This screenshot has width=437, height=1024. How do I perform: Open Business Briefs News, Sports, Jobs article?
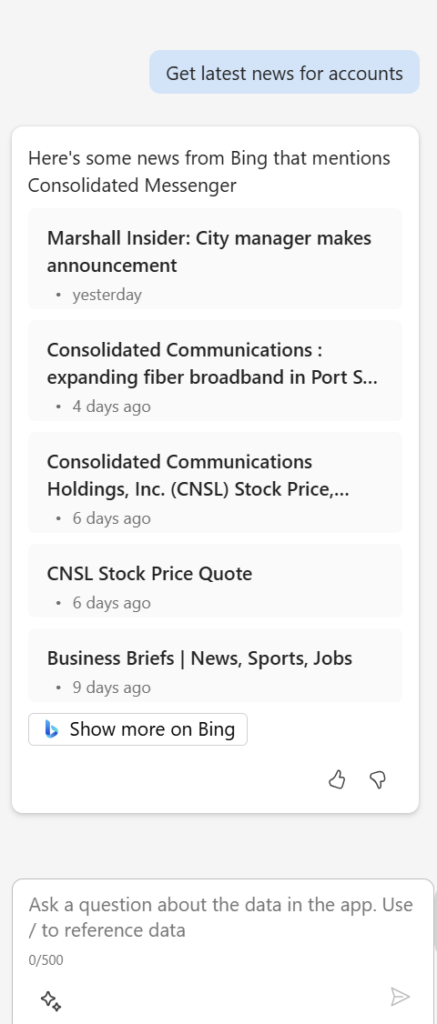point(215,665)
